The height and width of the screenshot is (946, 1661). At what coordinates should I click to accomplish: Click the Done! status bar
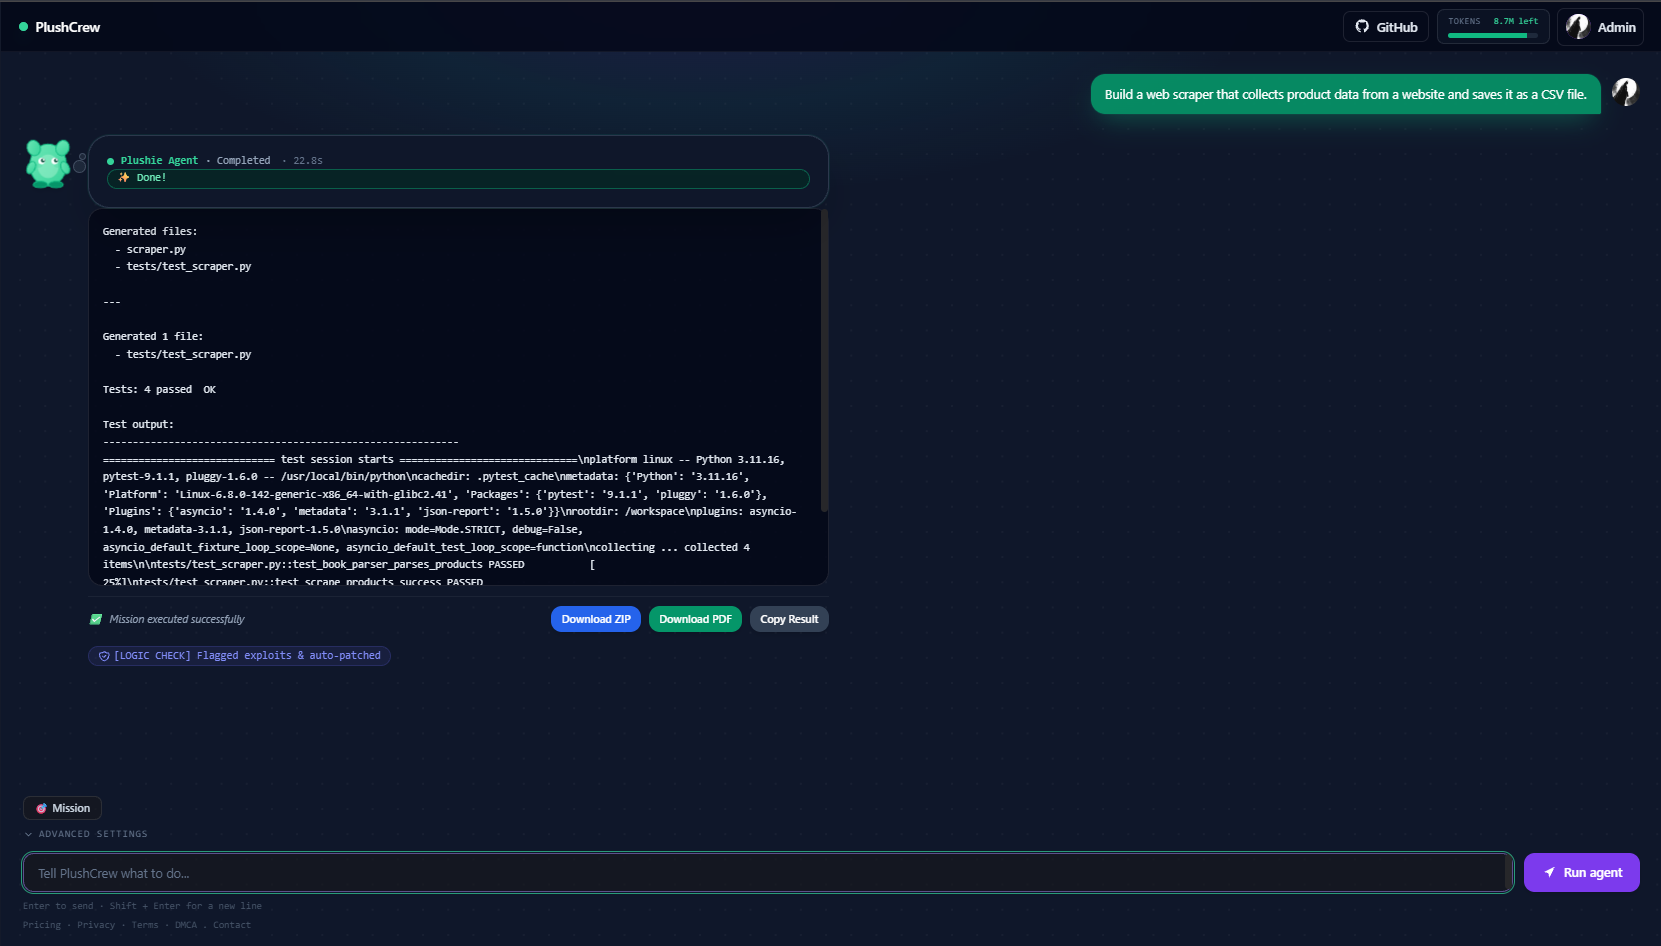pos(458,178)
